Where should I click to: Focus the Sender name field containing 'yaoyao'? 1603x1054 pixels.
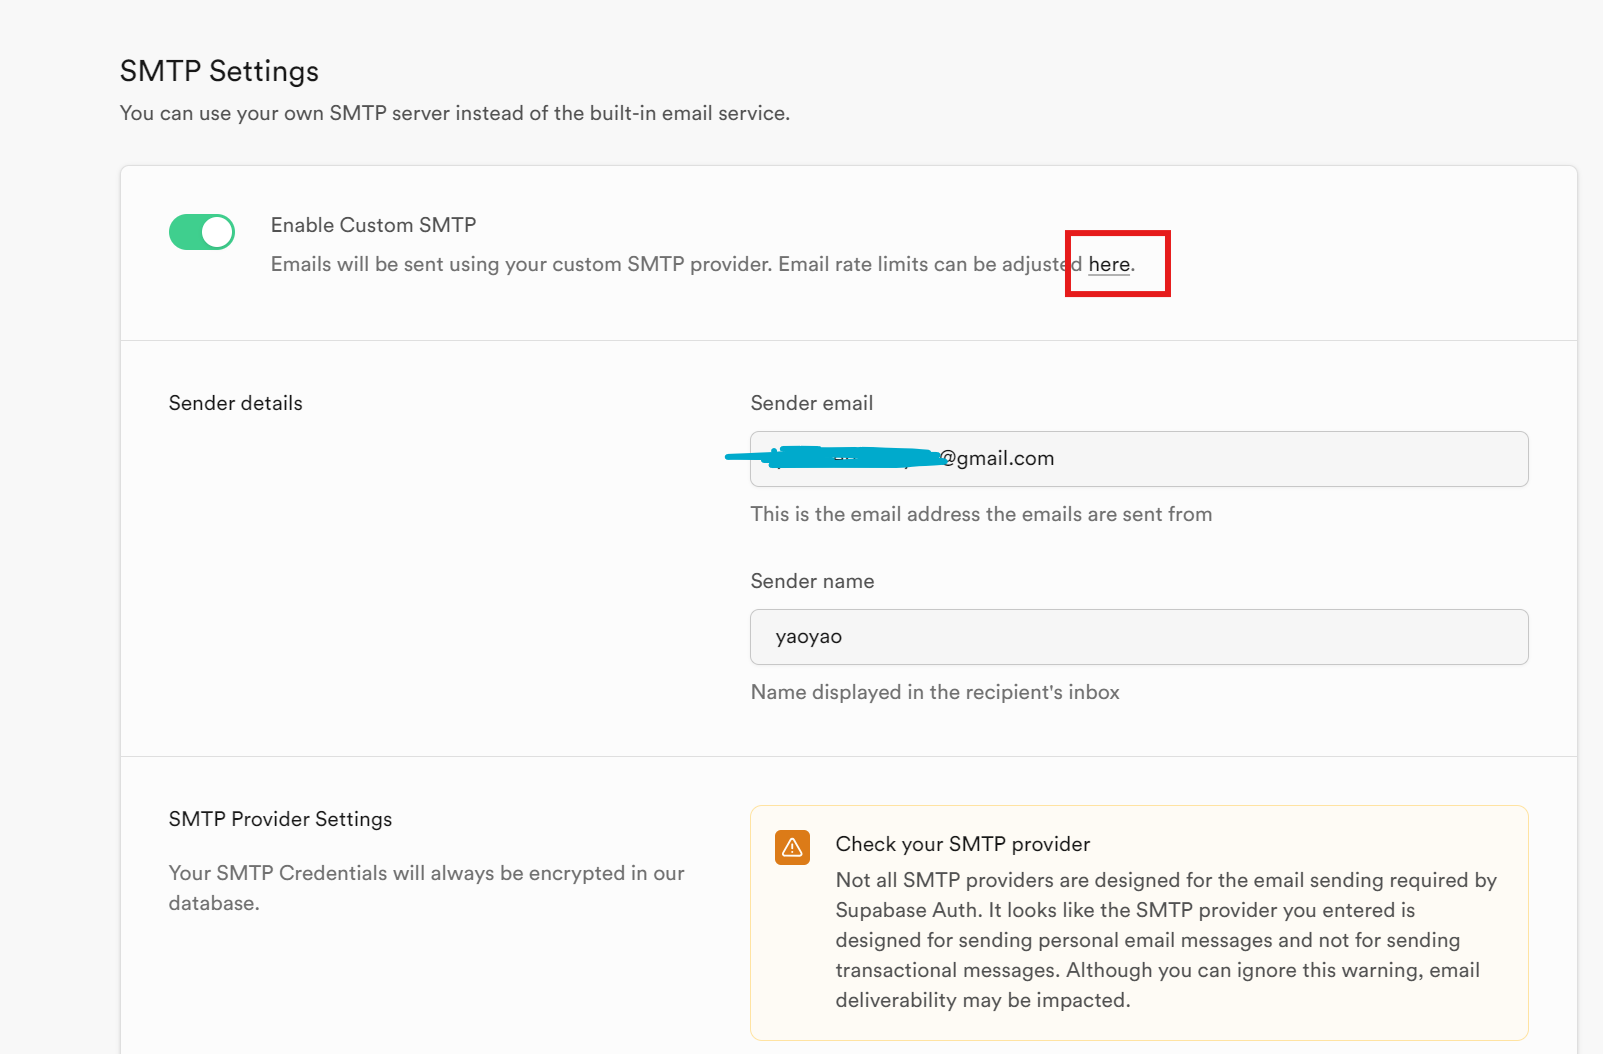pyautogui.click(x=1138, y=637)
